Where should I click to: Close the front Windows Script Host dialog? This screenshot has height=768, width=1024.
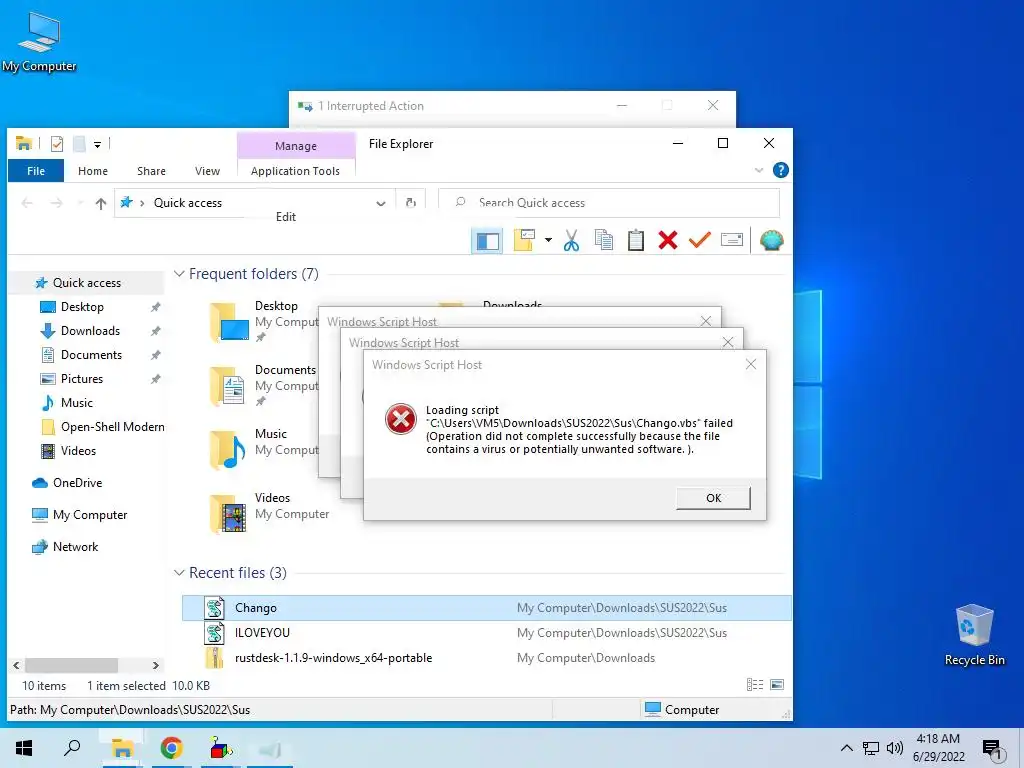point(751,364)
